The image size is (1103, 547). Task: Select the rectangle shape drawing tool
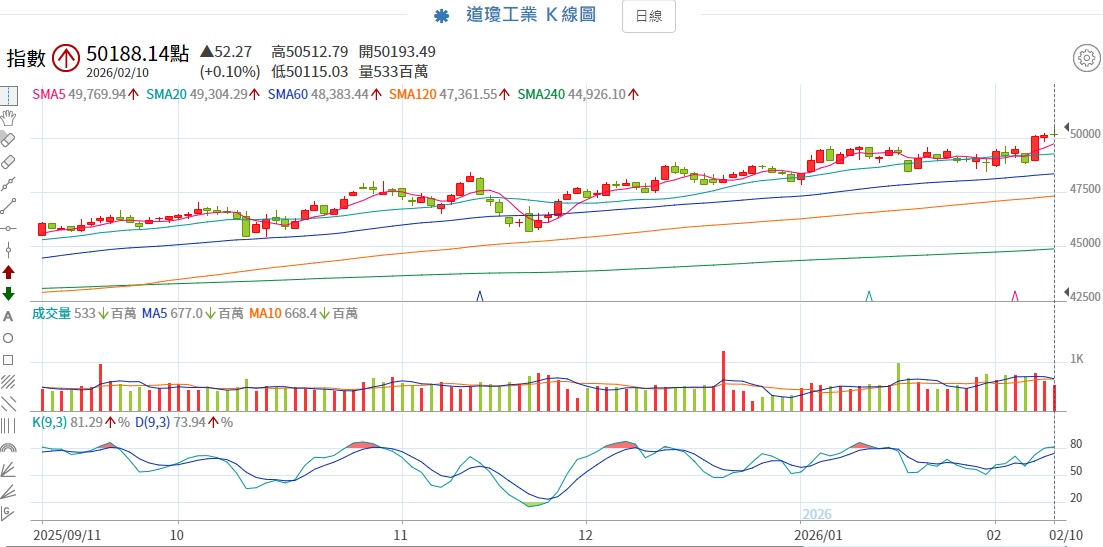pos(8,360)
